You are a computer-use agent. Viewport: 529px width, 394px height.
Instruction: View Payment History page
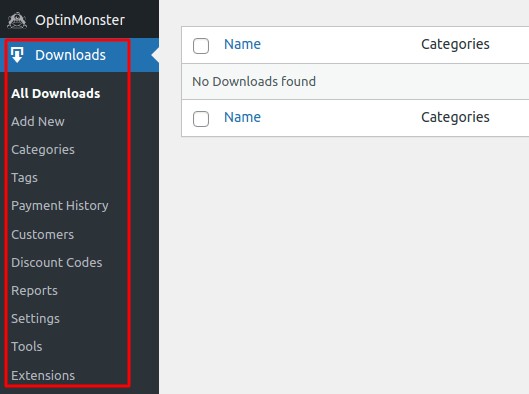coord(60,206)
